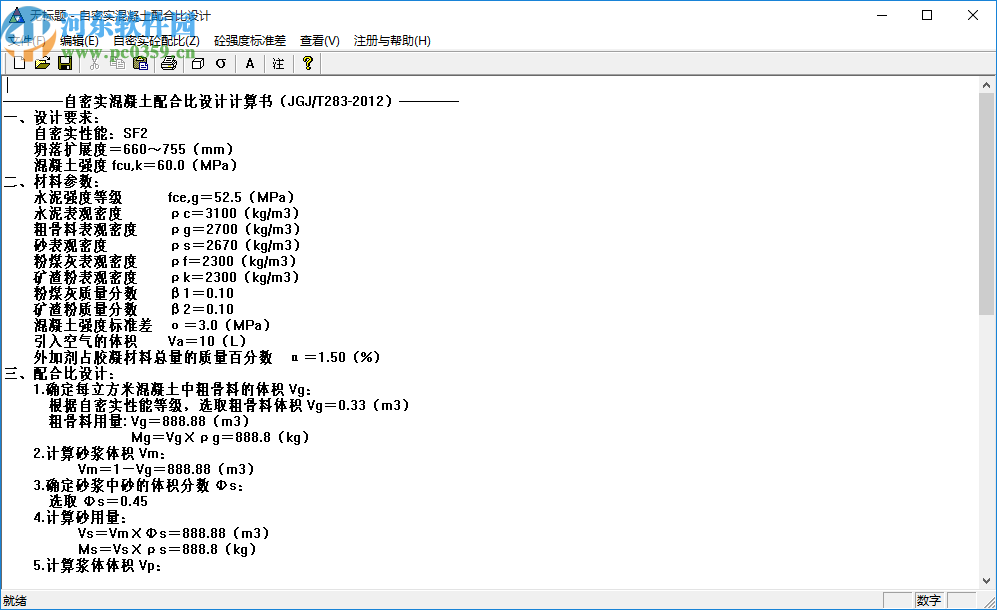Click the line '矿渣粉质量分数 β2＝0.10'
The image size is (997, 610).
click(x=134, y=309)
